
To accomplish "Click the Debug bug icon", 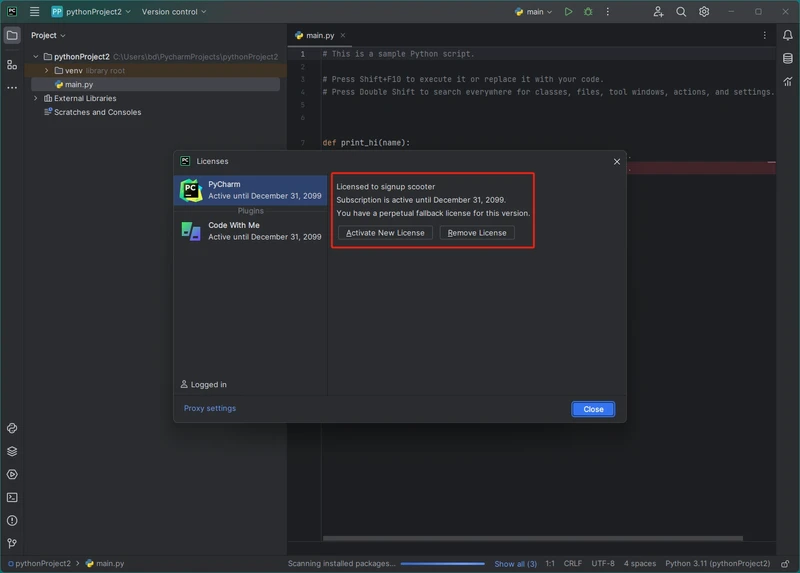I will pyautogui.click(x=588, y=12).
